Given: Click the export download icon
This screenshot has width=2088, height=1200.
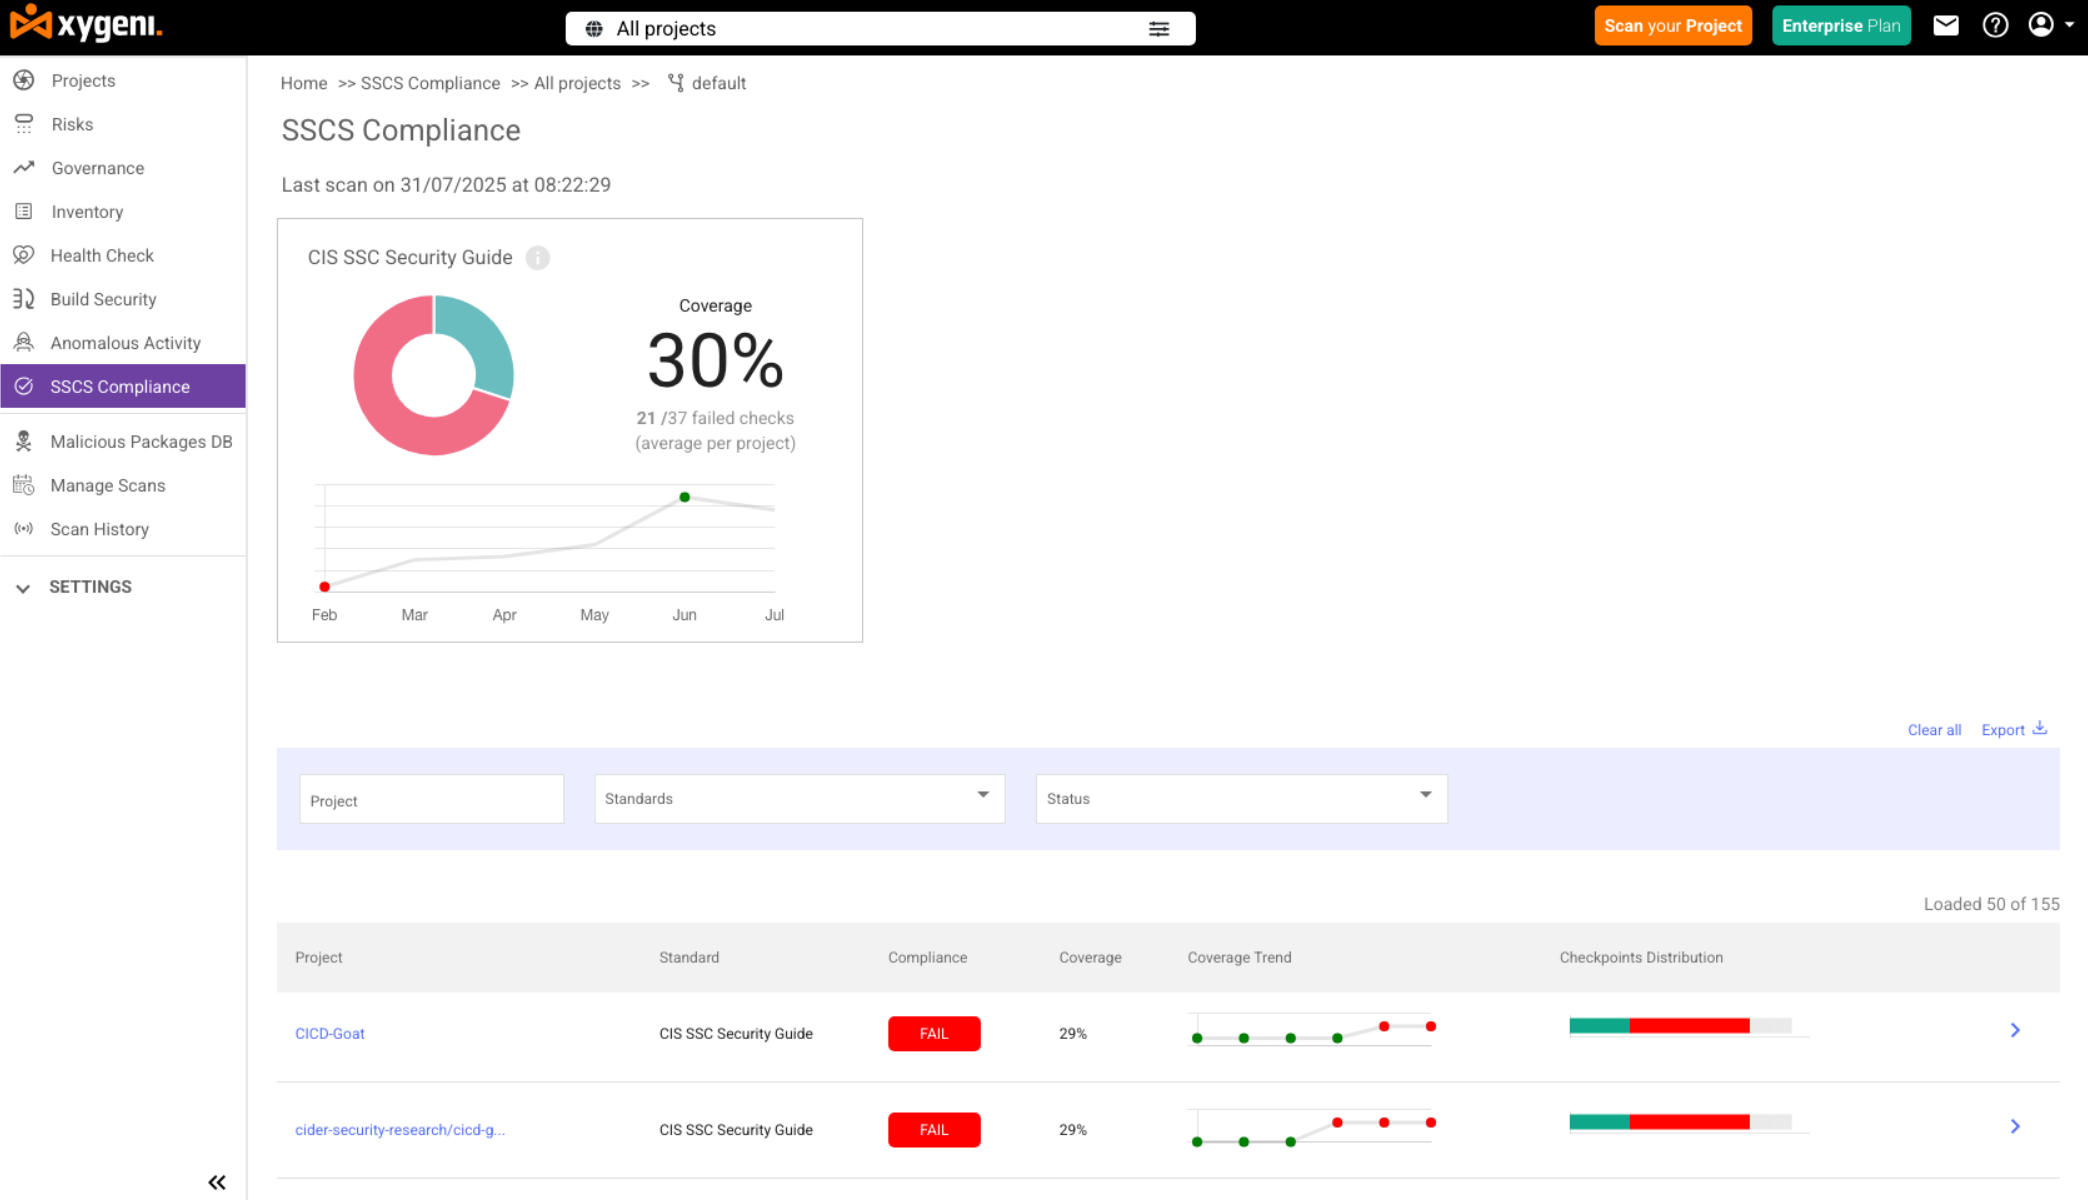Looking at the screenshot, I should [x=2040, y=728].
